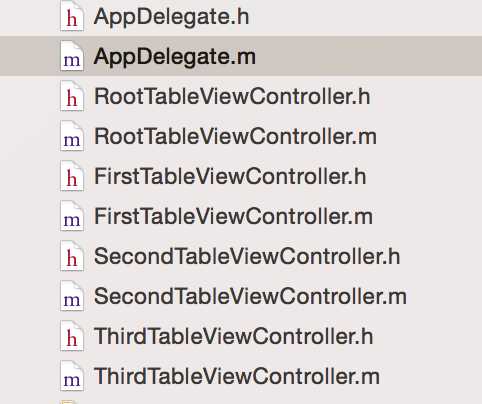This screenshot has height=404, width=482.
Task: Open SecondTableViewController.h by its name
Action: click(247, 256)
